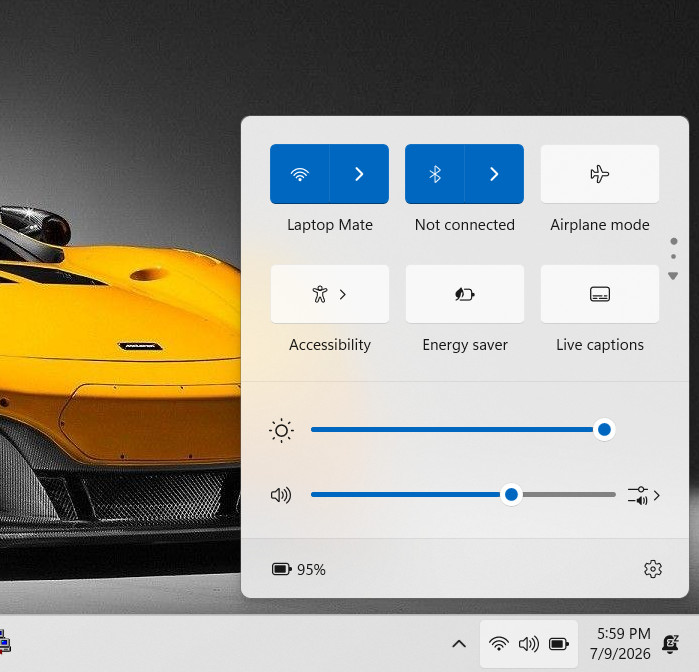The height and width of the screenshot is (672, 699).
Task: Show hidden icons in system tray
Action: (459, 644)
